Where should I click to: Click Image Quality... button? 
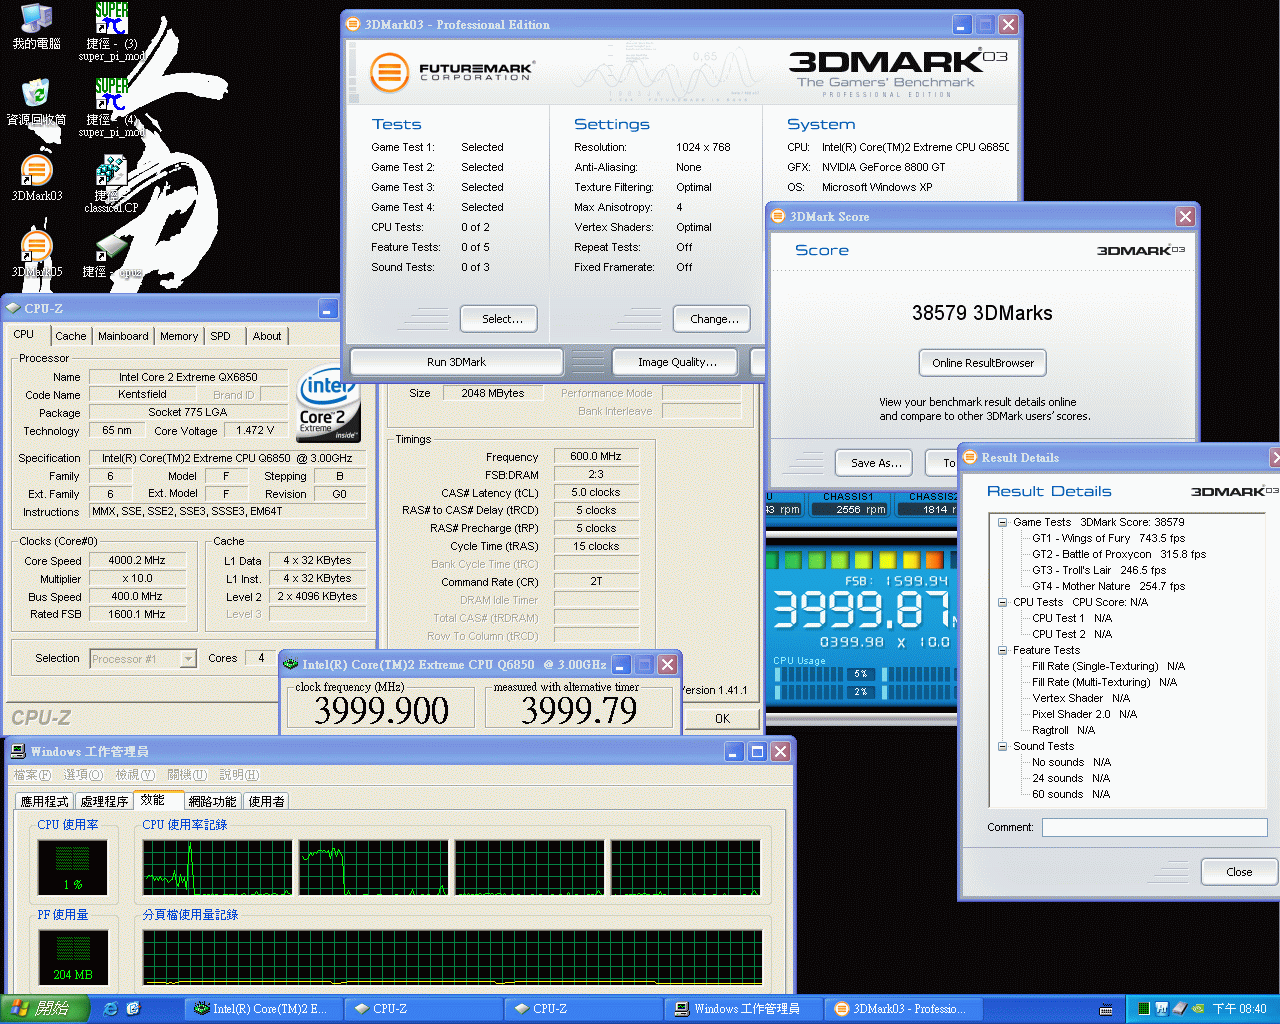click(677, 362)
